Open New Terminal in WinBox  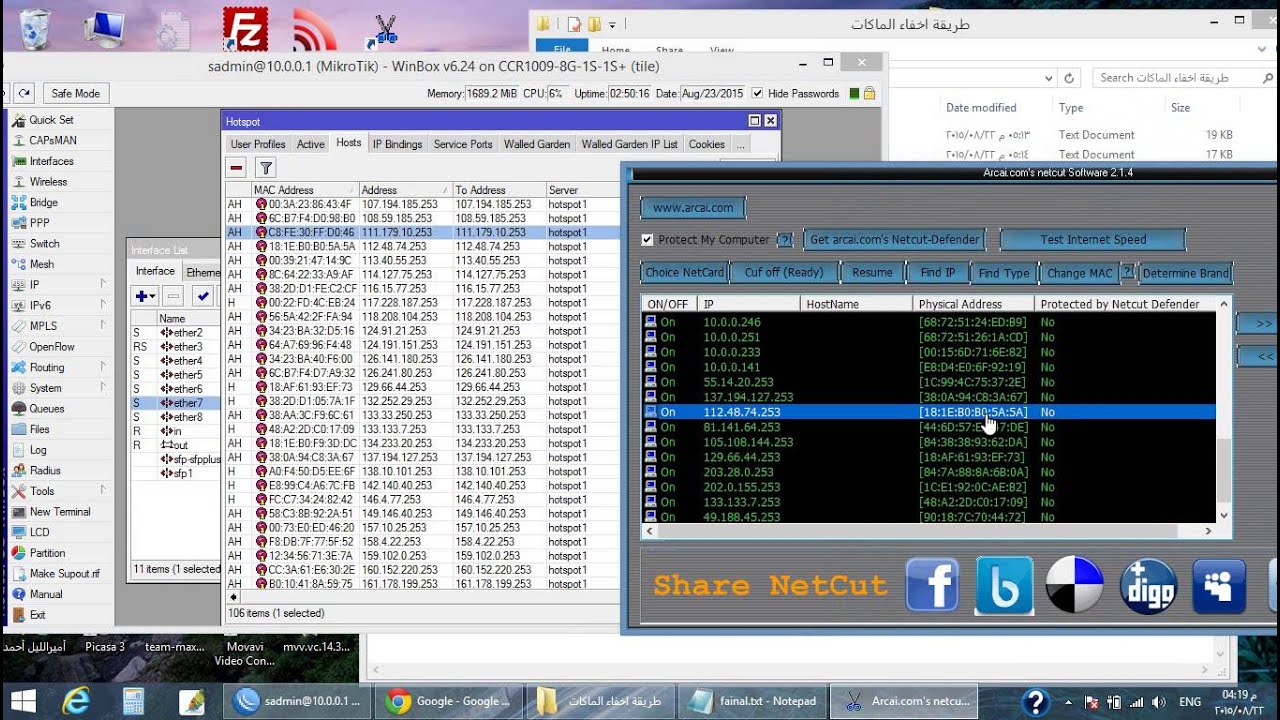[x=60, y=512]
